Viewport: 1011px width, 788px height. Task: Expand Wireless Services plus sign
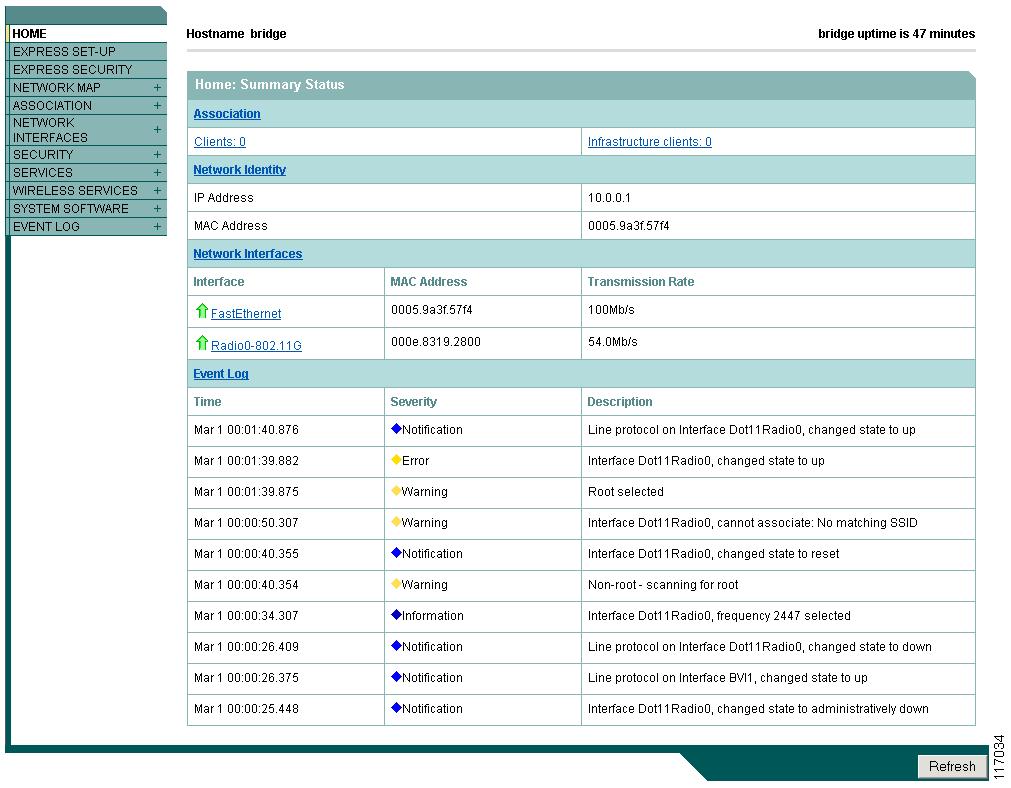pos(157,190)
